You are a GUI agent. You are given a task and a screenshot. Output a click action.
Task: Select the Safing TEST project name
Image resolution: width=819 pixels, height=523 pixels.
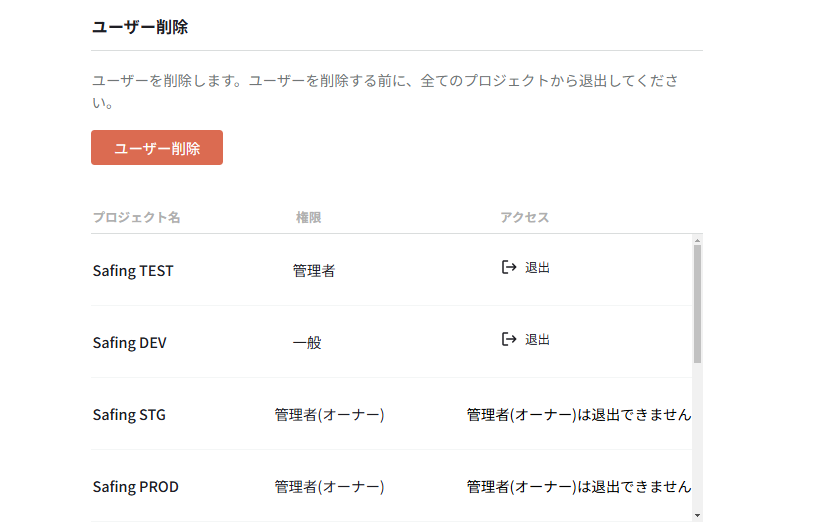133,270
